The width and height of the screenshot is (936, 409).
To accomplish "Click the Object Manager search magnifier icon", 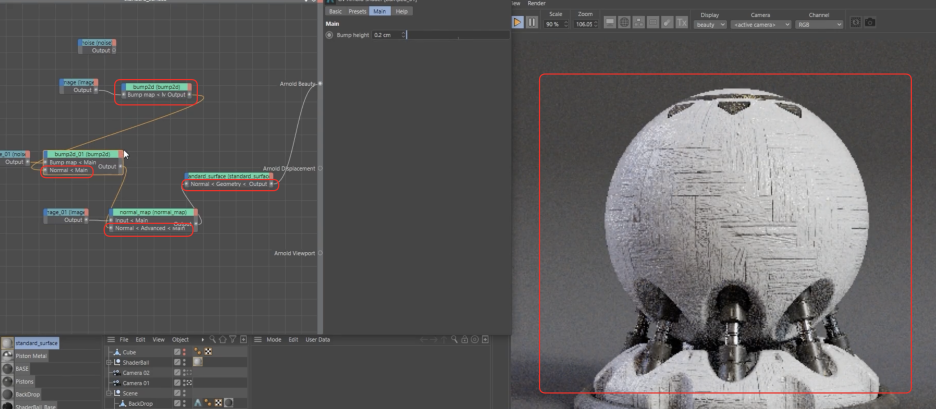I will (213, 340).
